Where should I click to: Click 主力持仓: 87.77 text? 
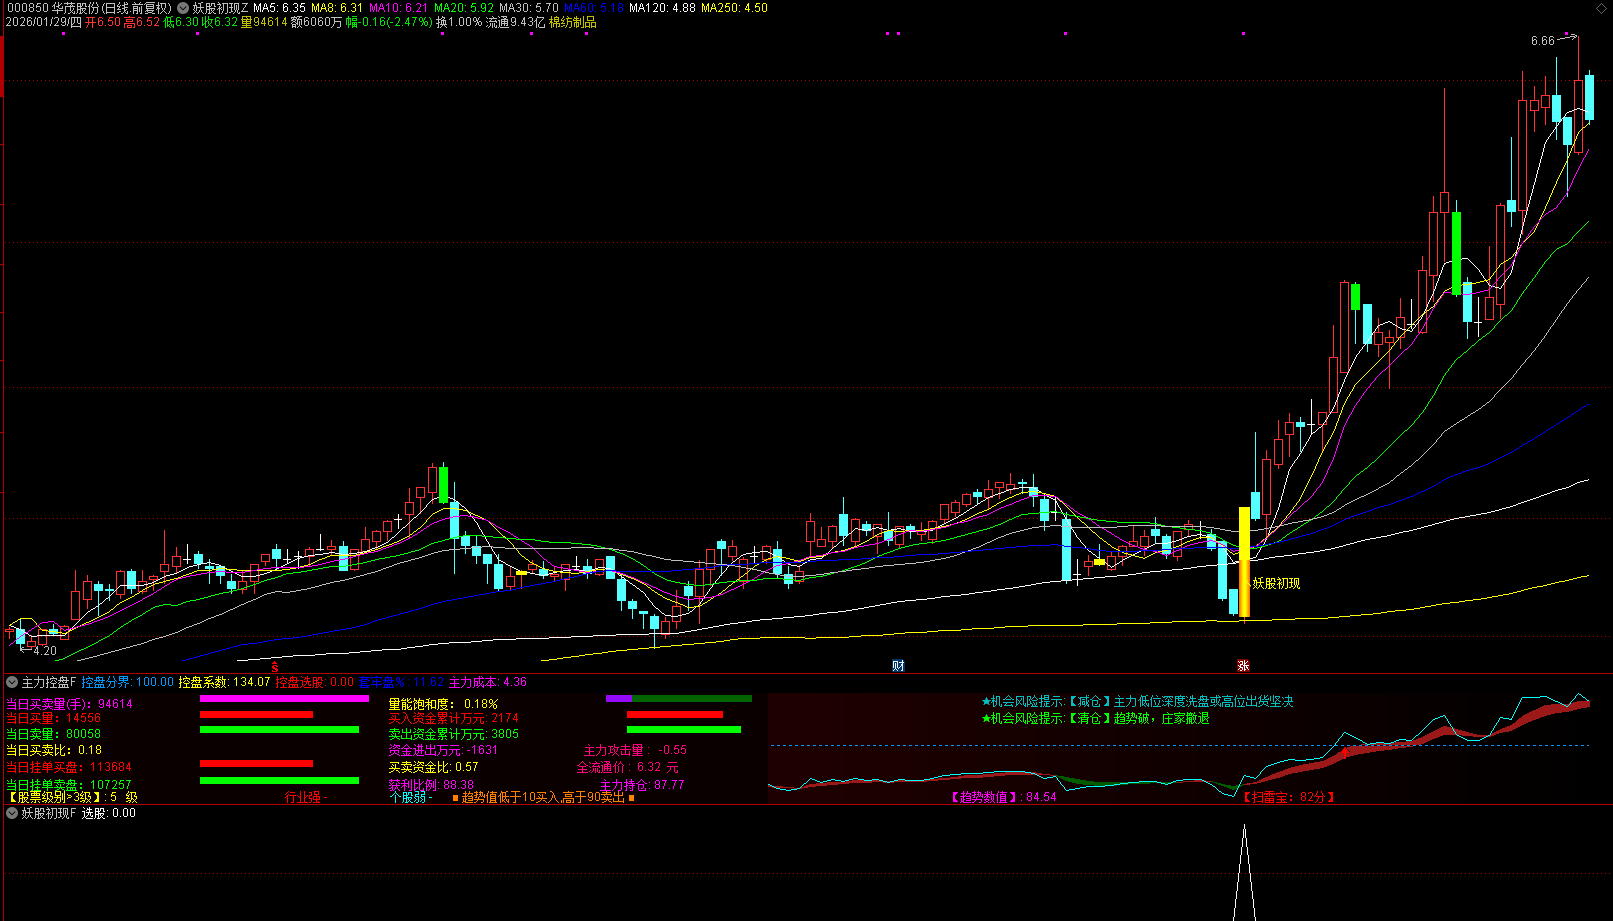coord(642,785)
